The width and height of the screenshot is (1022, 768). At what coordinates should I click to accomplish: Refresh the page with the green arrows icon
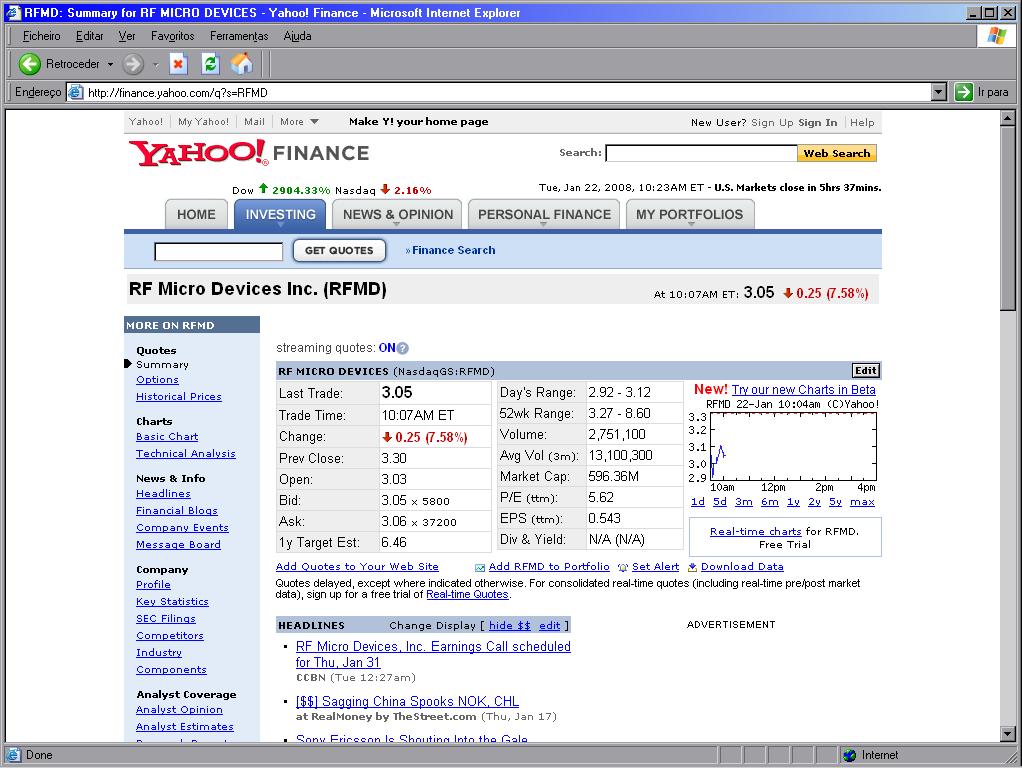tap(210, 64)
